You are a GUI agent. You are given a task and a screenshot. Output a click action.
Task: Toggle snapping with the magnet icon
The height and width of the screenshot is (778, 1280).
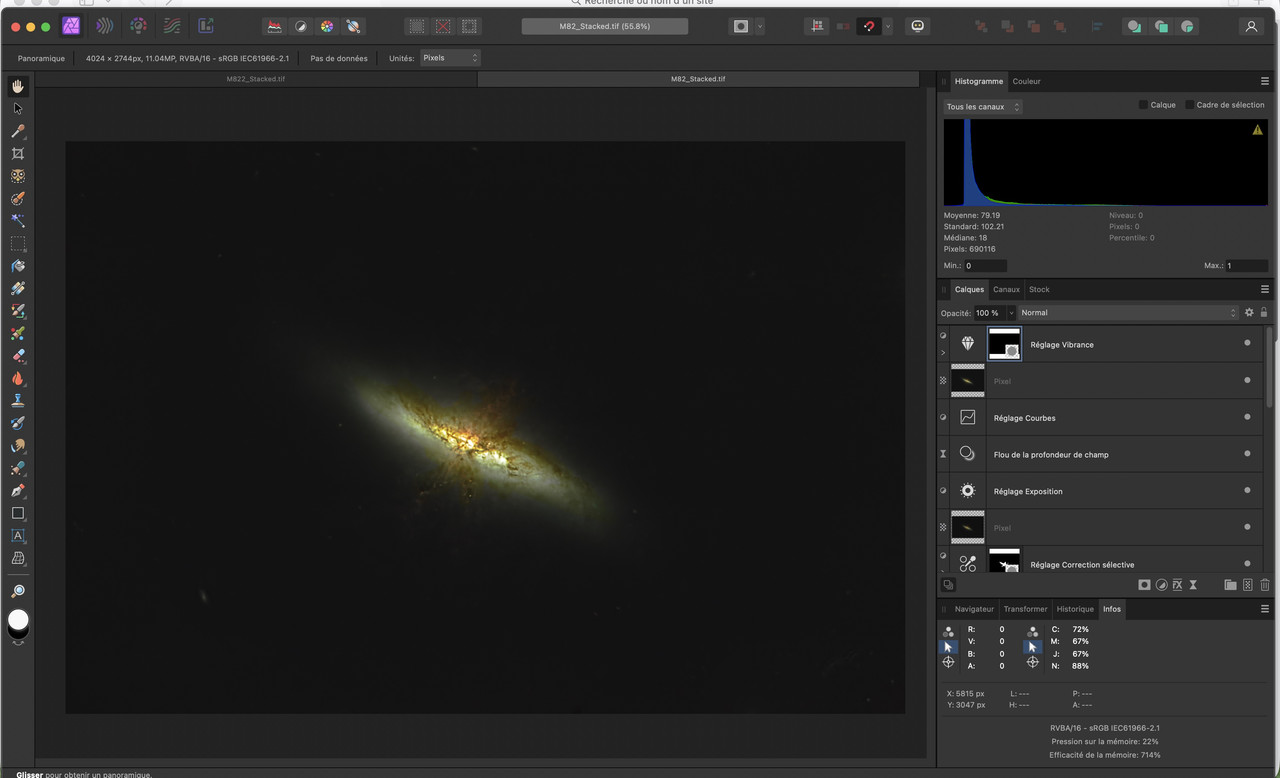pos(869,26)
